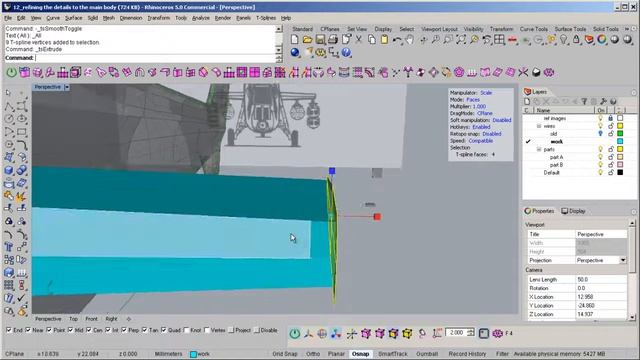The image size is (640, 360).
Task: Open the Surface menu
Action: (x=73, y=18)
